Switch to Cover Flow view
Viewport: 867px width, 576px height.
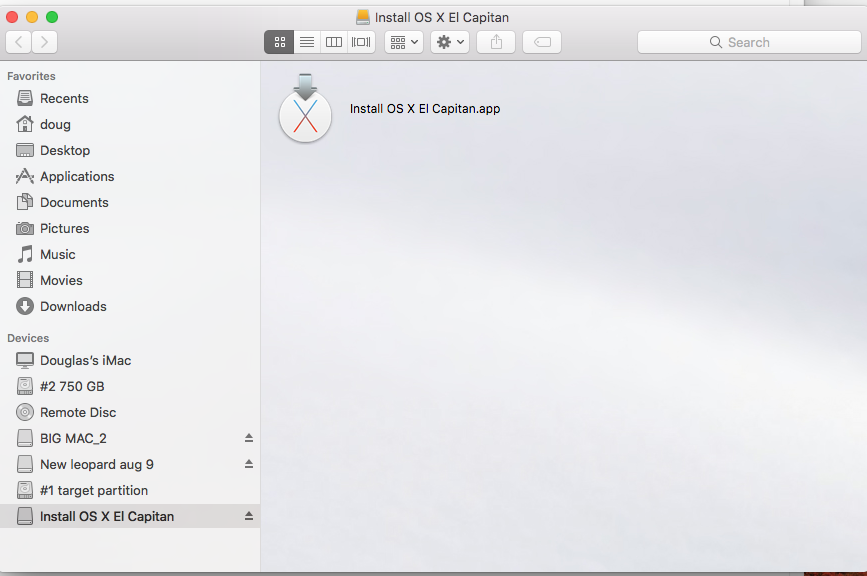point(362,42)
